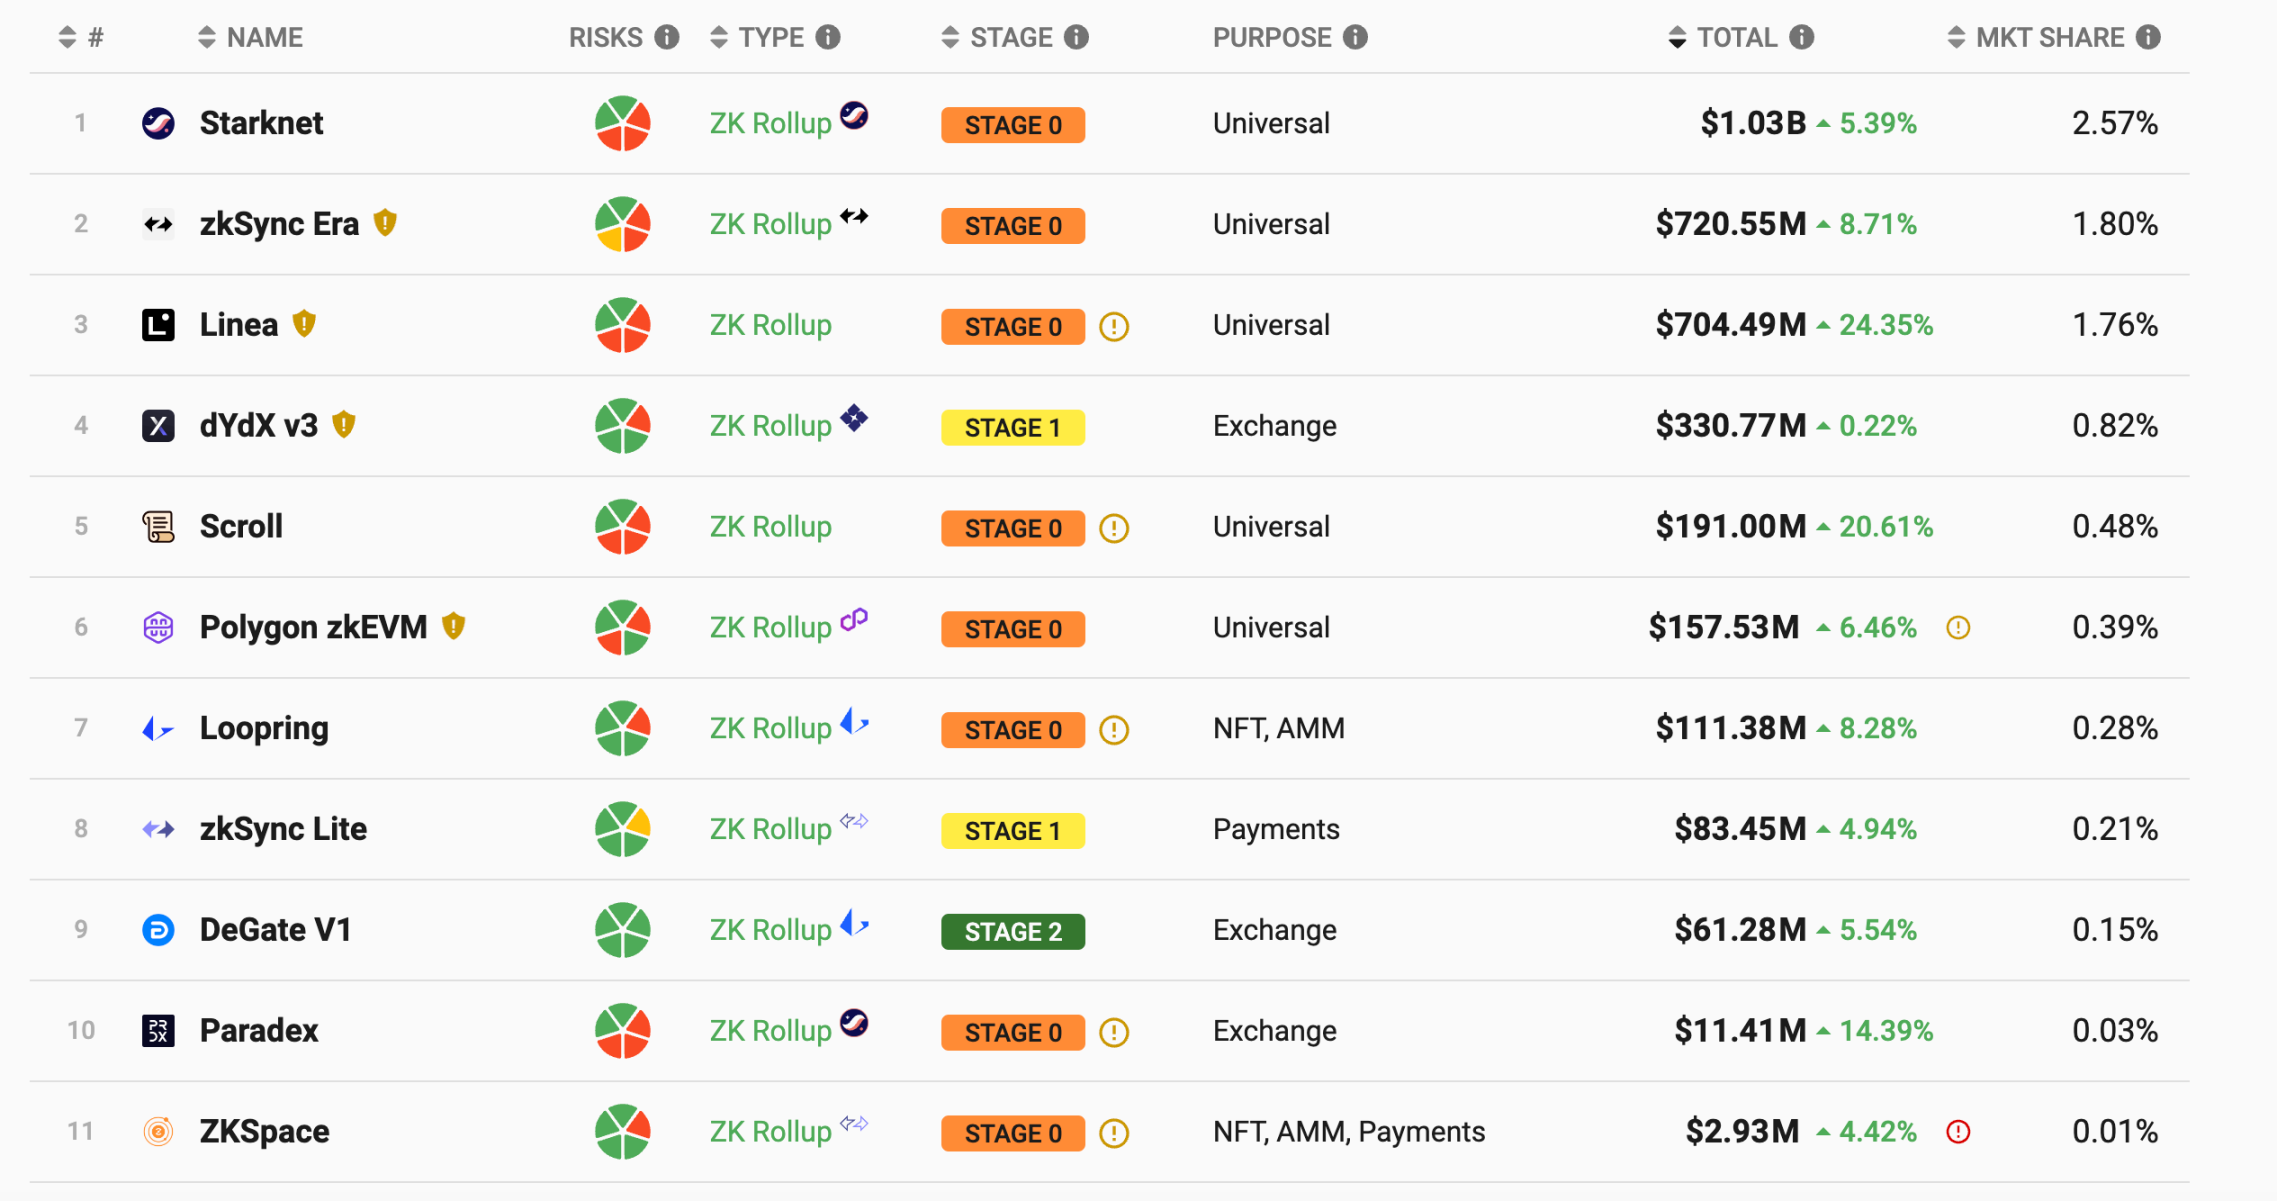Click the Polygon zkEVM total warning icon

point(1958,627)
